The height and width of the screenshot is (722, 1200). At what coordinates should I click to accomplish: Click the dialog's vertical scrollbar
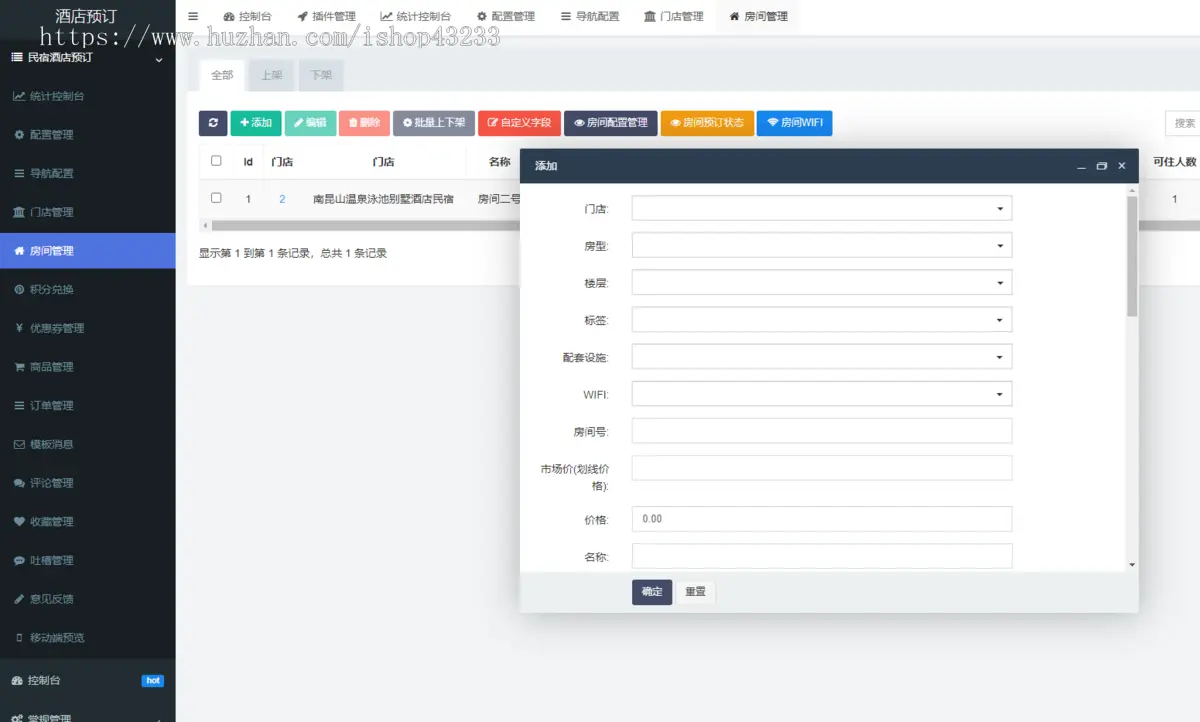[1132, 260]
